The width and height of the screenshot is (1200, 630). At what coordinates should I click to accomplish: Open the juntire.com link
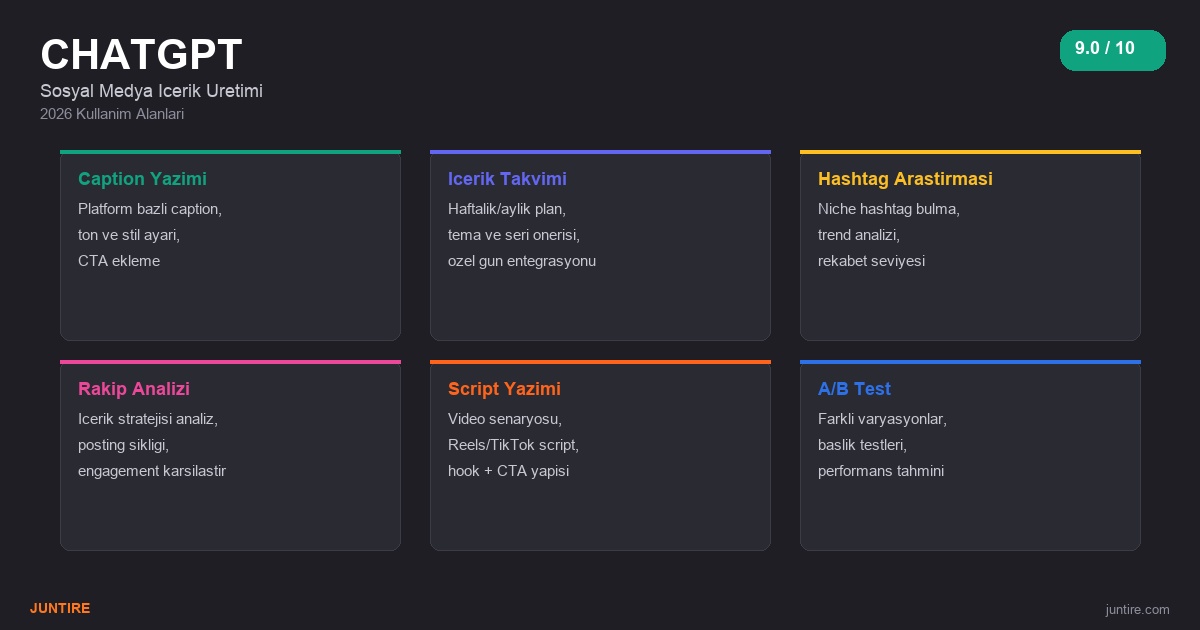1137,609
